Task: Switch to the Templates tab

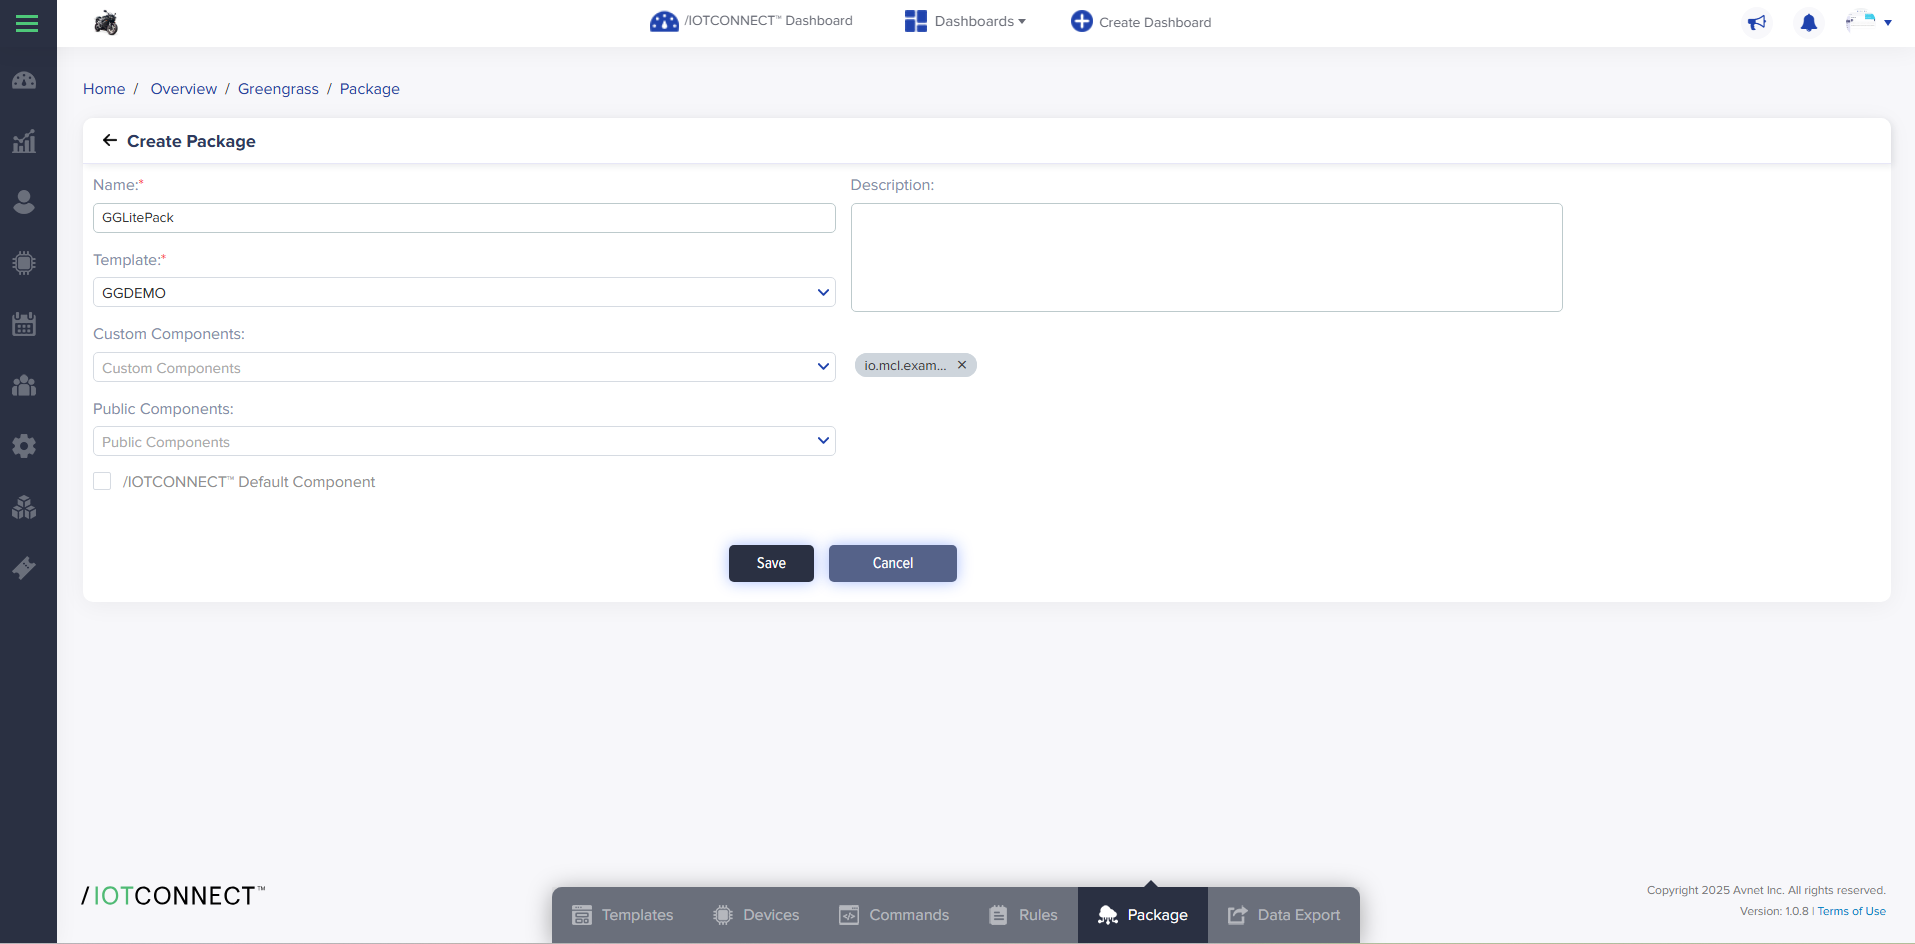Action: (x=622, y=915)
